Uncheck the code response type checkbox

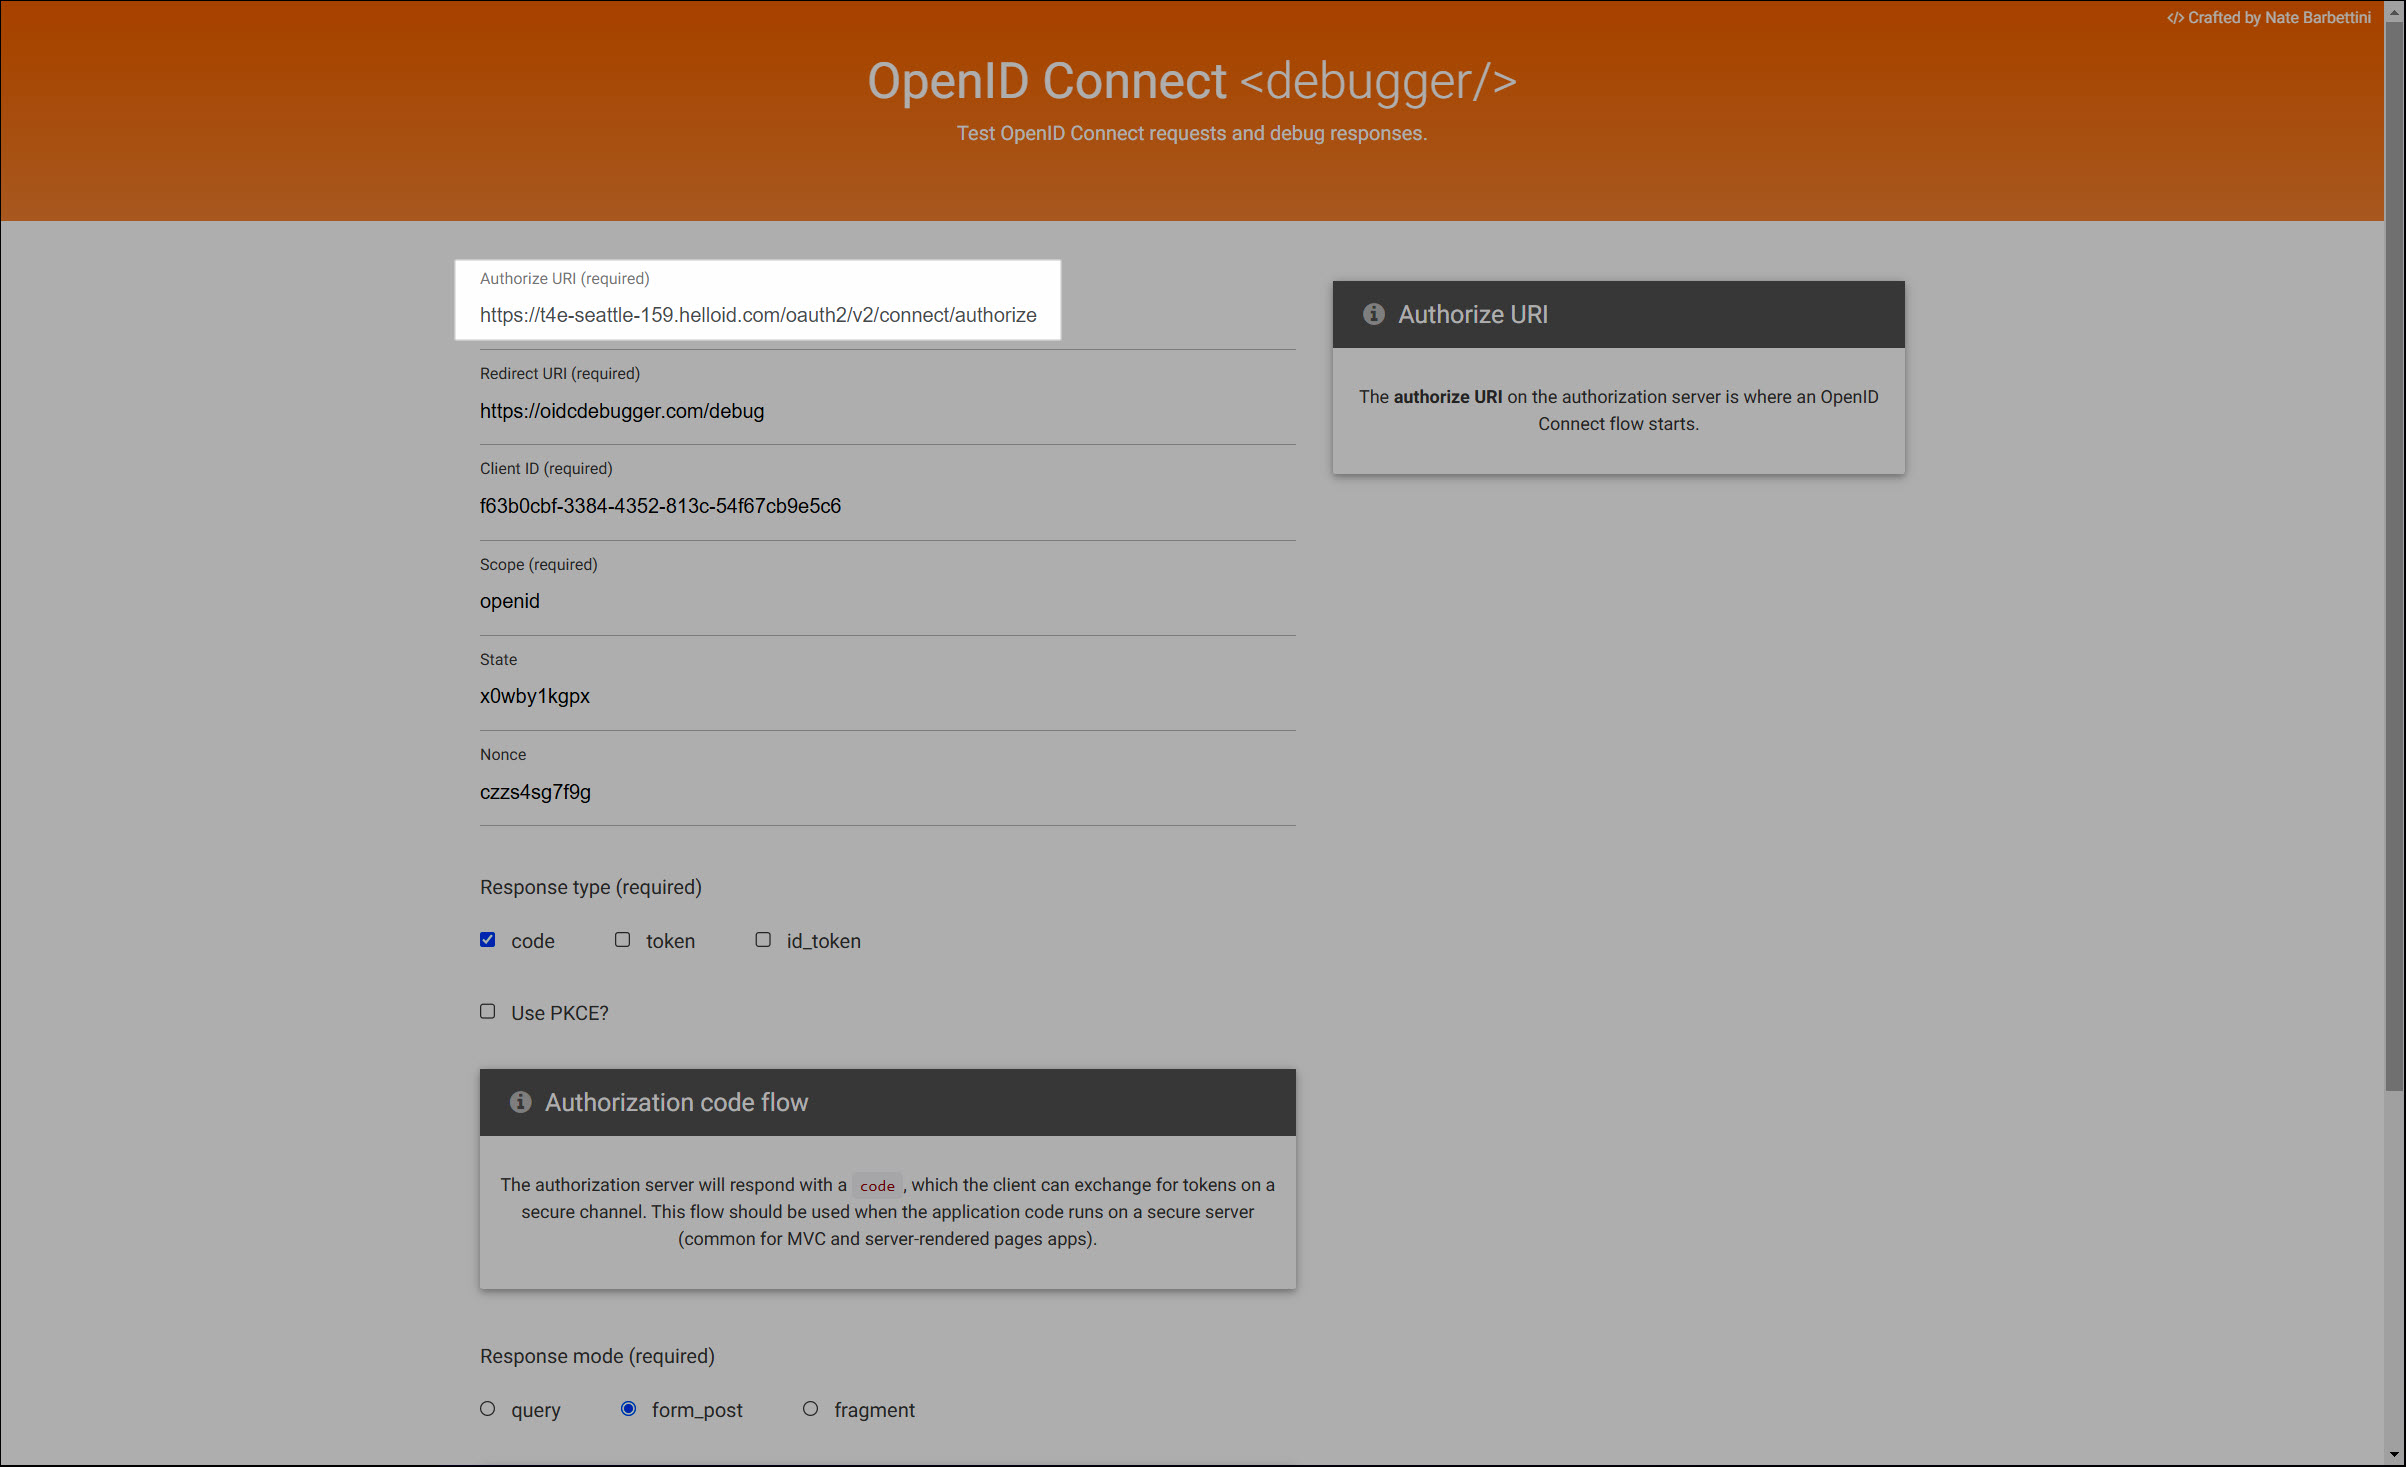point(488,940)
